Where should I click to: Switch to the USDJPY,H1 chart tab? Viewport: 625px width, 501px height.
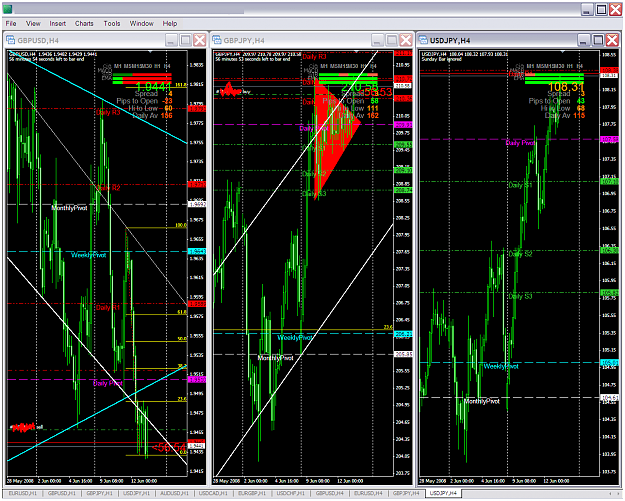[x=136, y=493]
